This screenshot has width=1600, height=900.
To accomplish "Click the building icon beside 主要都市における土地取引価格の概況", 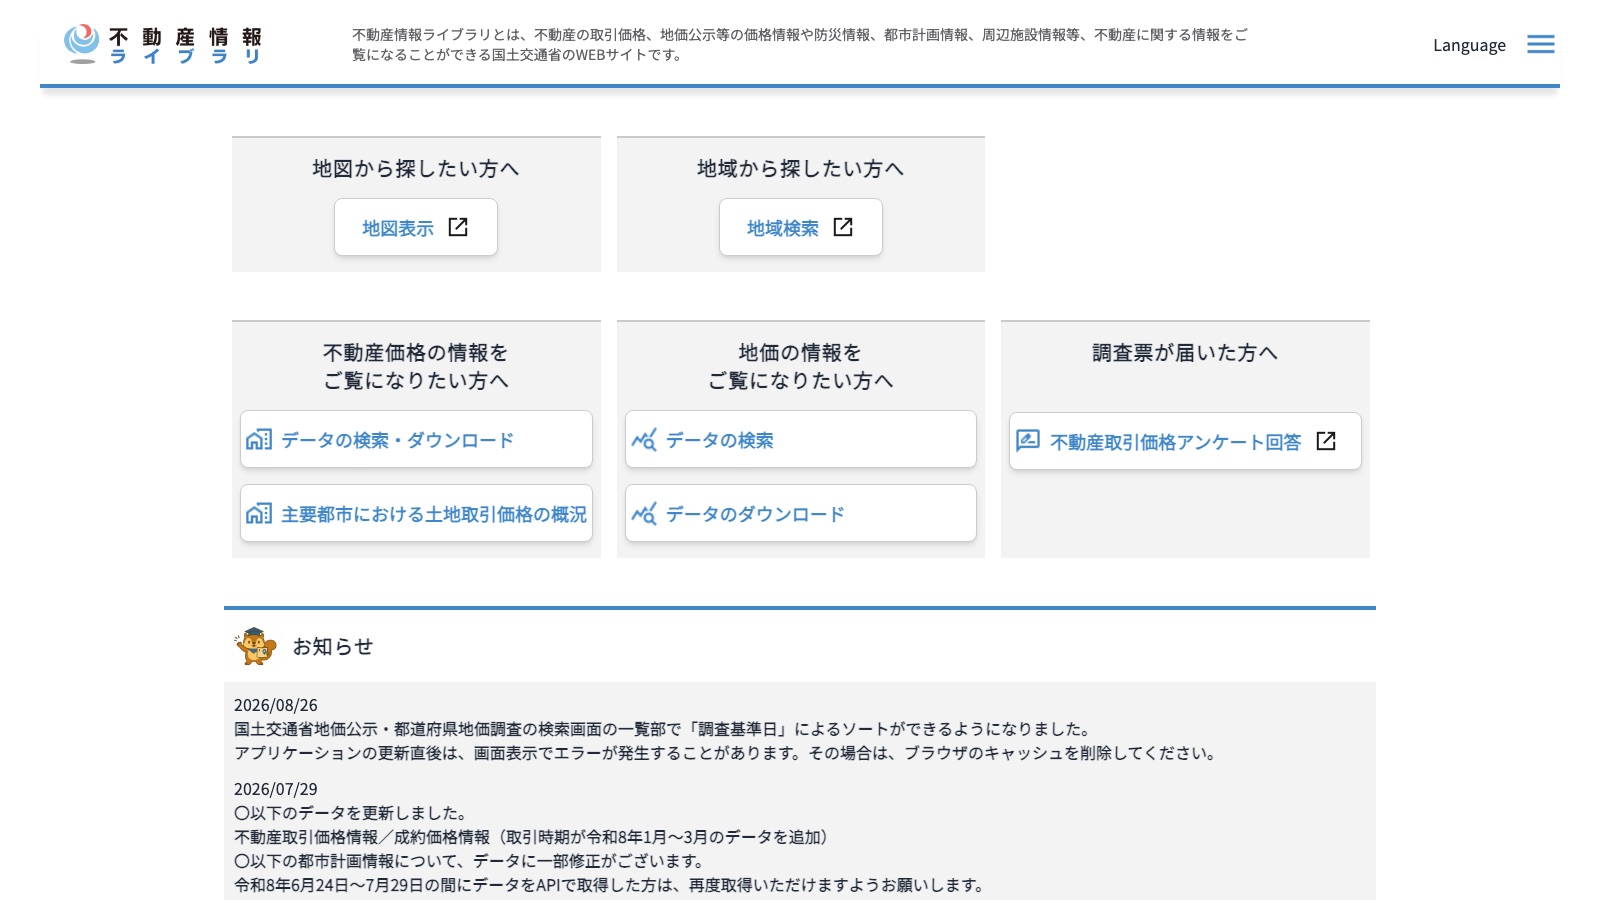I will coord(259,513).
